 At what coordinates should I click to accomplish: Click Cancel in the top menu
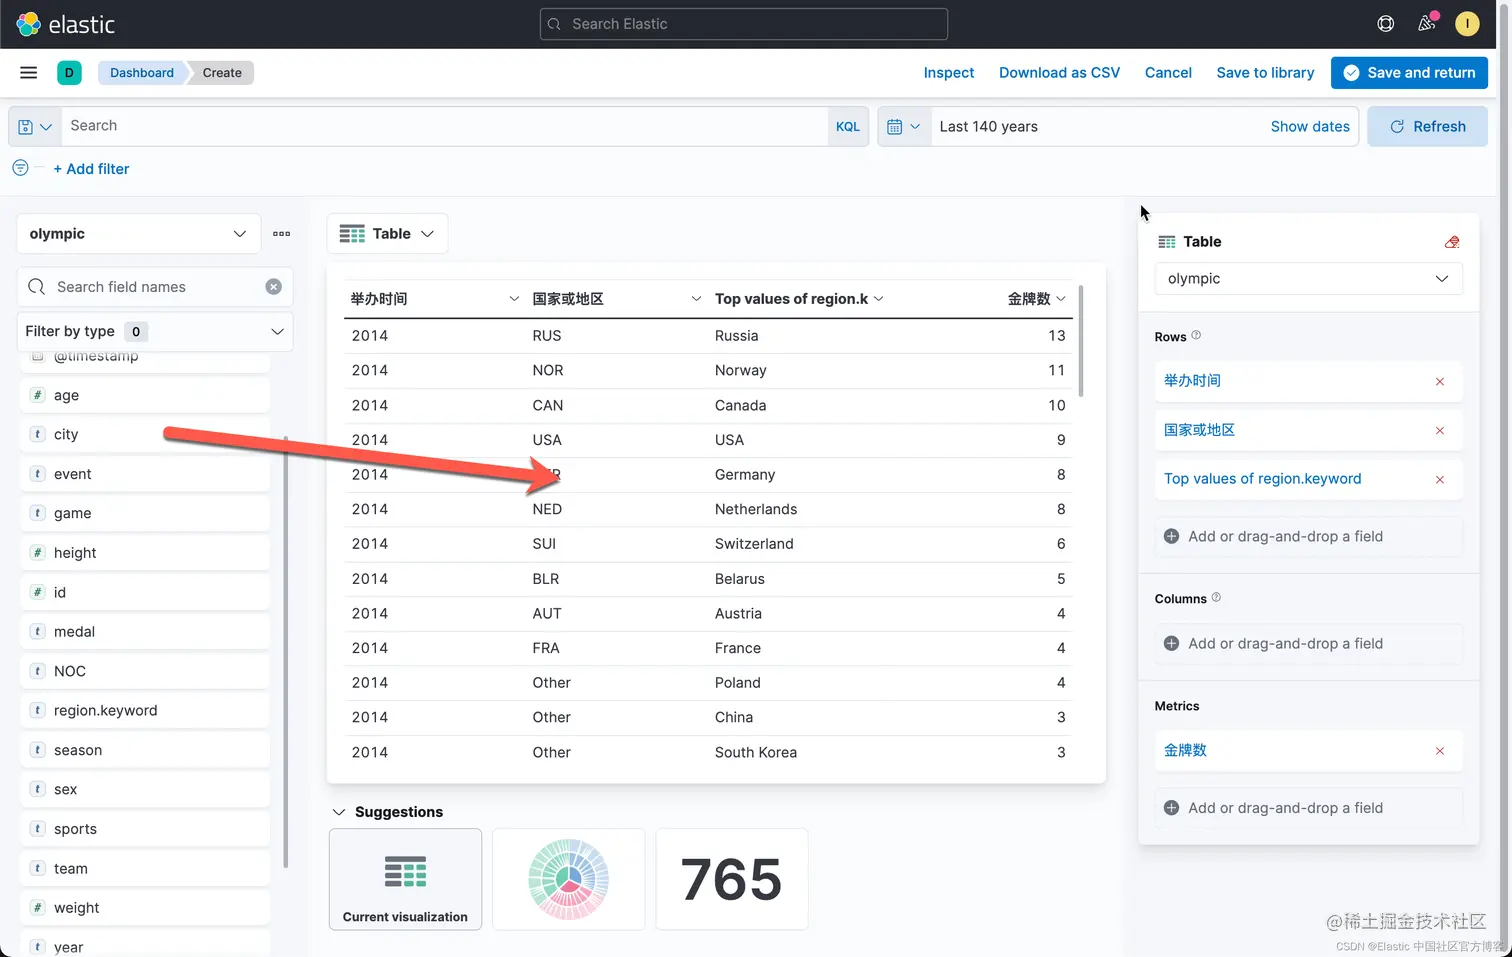[x=1168, y=73]
